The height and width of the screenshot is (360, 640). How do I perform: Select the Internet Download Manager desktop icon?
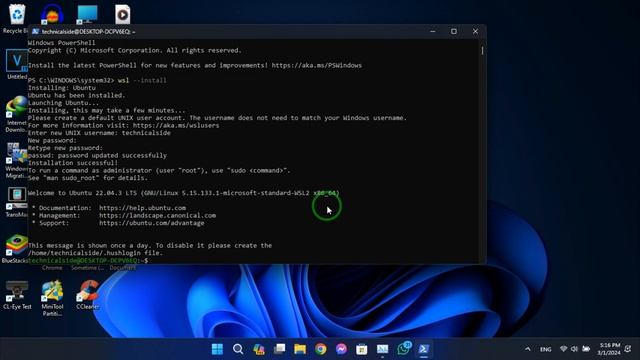(x=16, y=115)
